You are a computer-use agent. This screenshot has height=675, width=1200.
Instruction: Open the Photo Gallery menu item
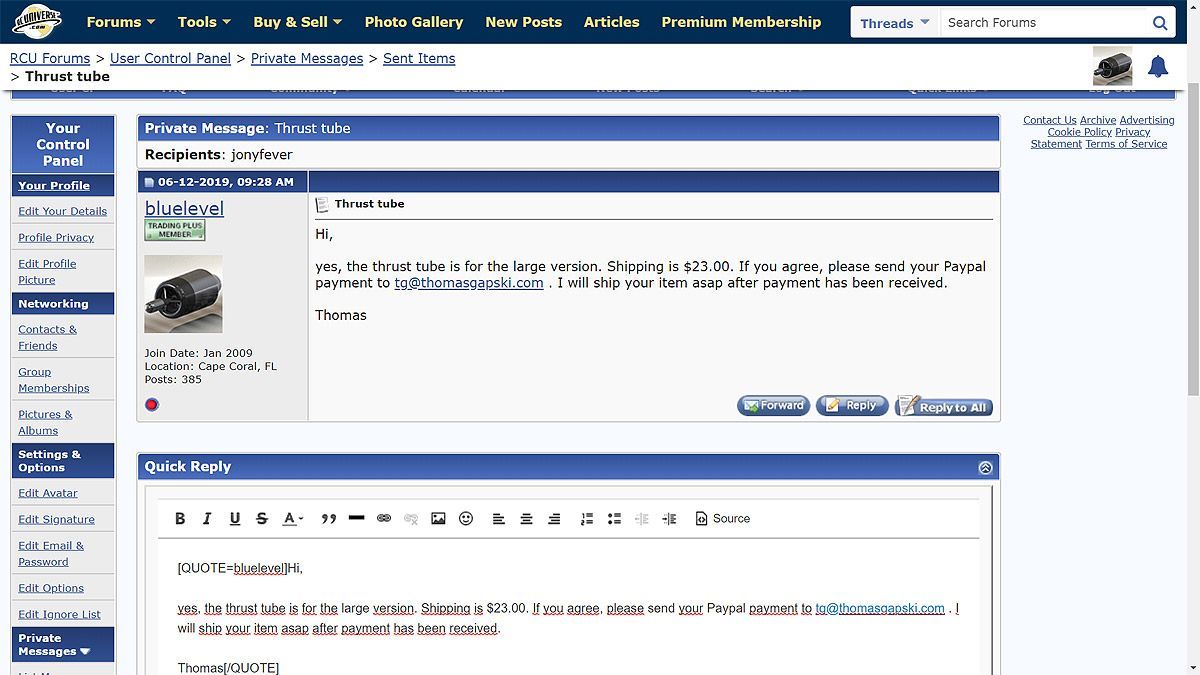click(413, 22)
